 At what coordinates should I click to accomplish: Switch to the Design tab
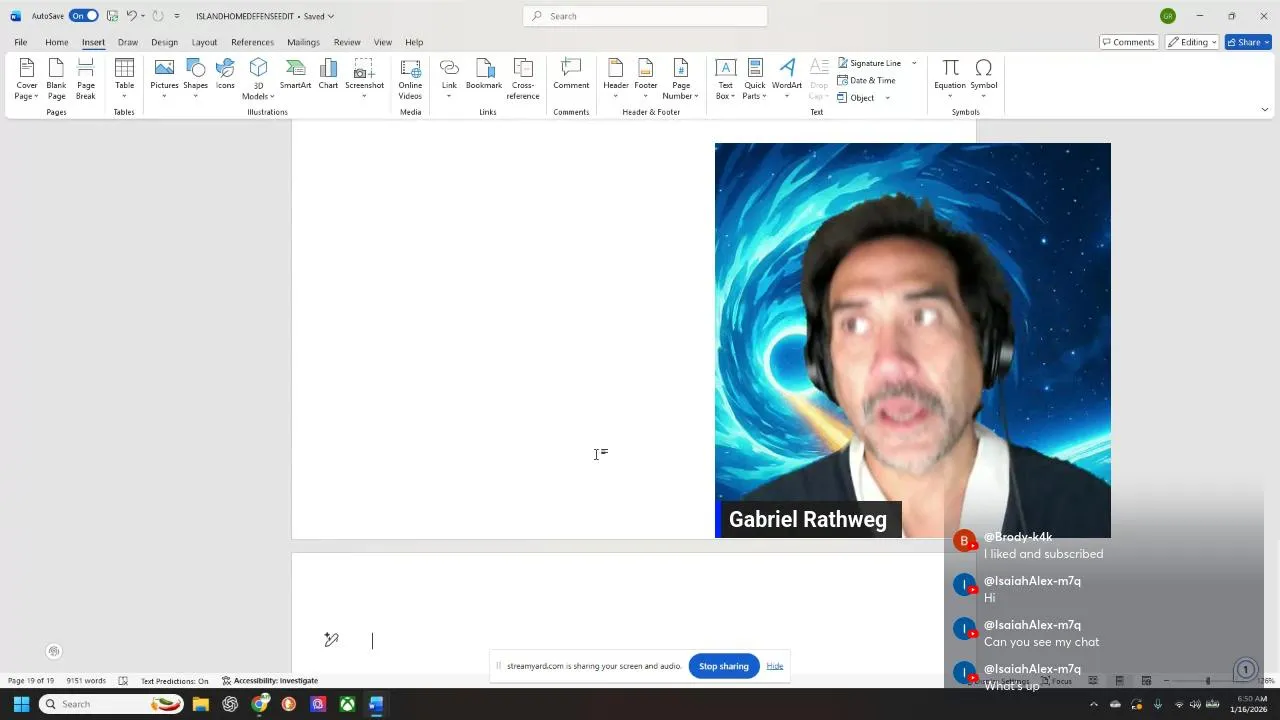(164, 42)
